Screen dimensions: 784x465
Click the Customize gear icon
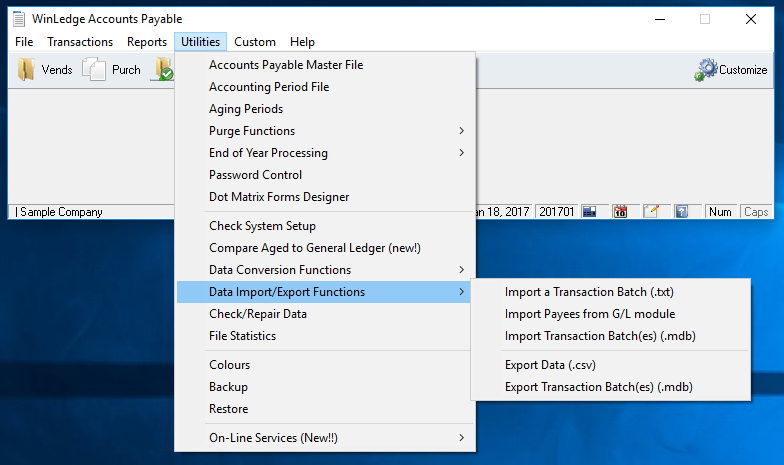point(707,70)
